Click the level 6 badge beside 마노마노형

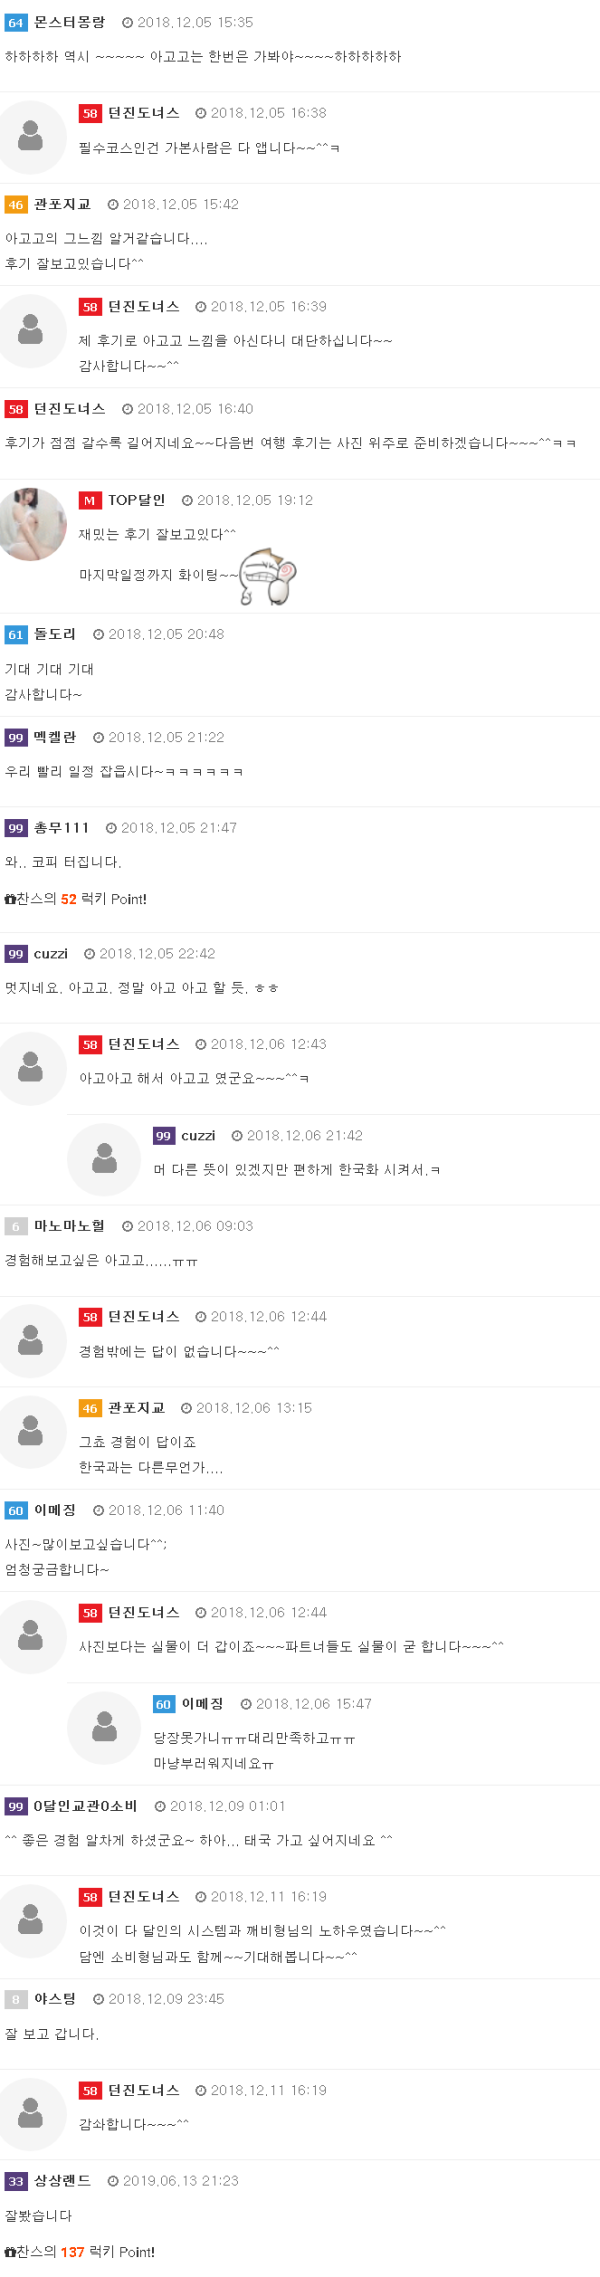16,1227
